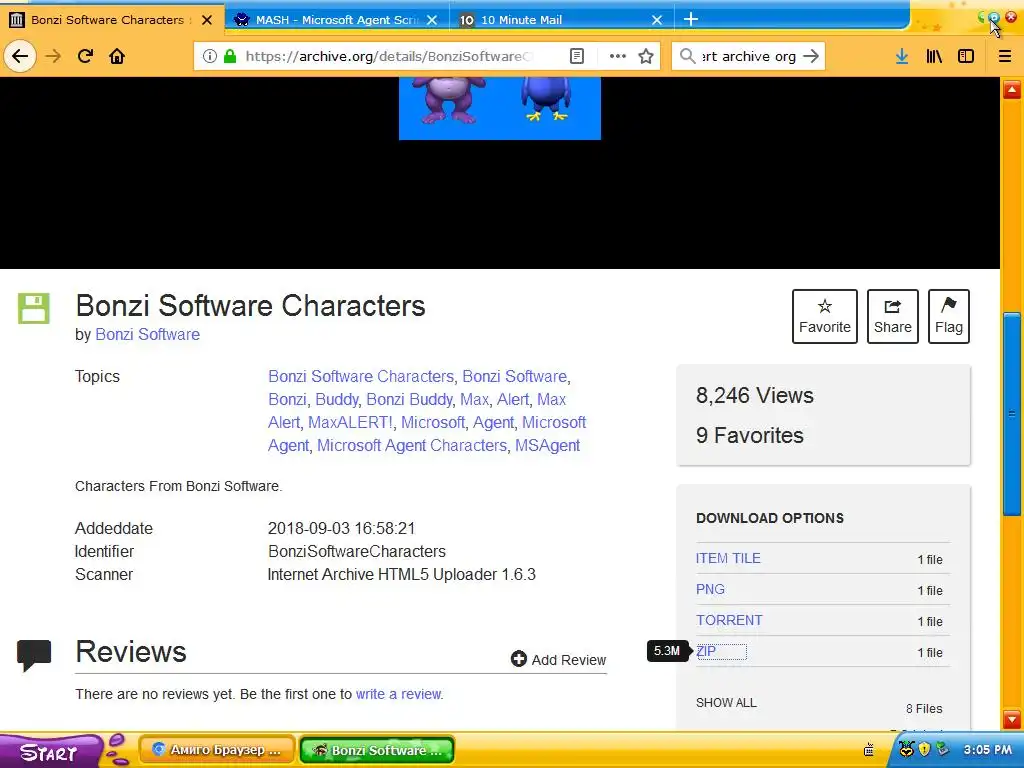Click the yellow security shield tray icon
This screenshot has height=768, width=1024.
point(924,749)
